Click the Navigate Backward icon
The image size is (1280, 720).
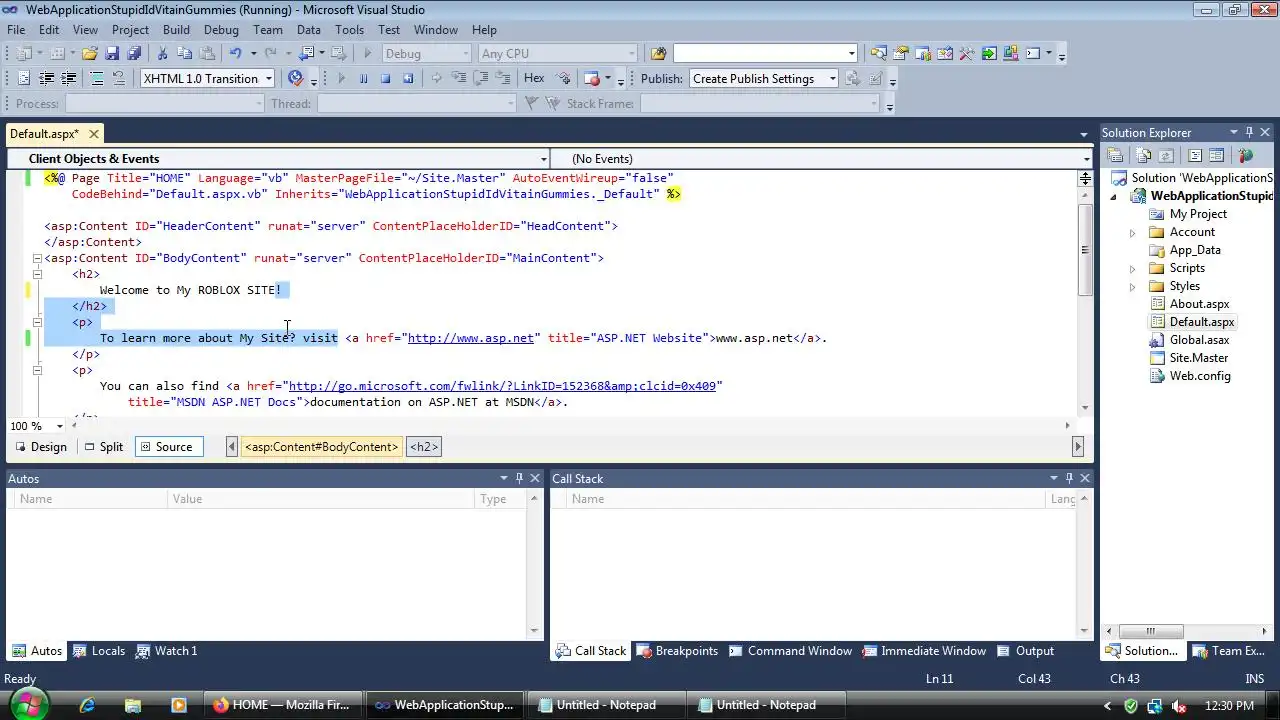[x=307, y=54]
